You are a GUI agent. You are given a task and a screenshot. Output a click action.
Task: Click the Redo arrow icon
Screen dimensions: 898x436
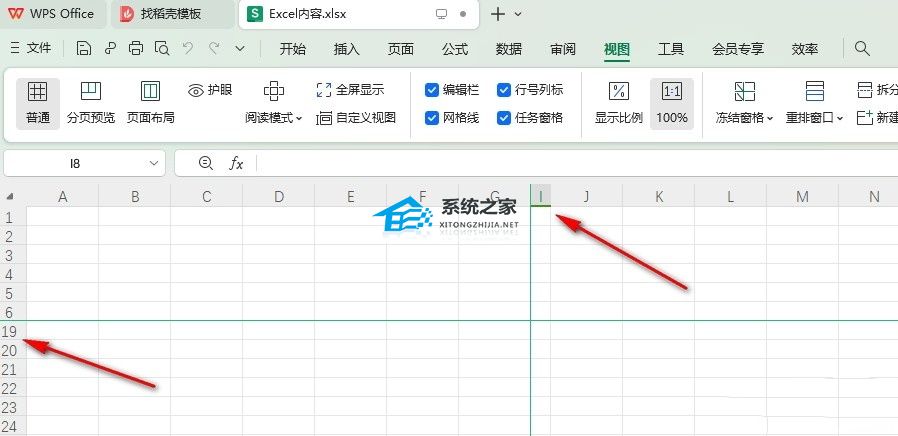(x=214, y=48)
